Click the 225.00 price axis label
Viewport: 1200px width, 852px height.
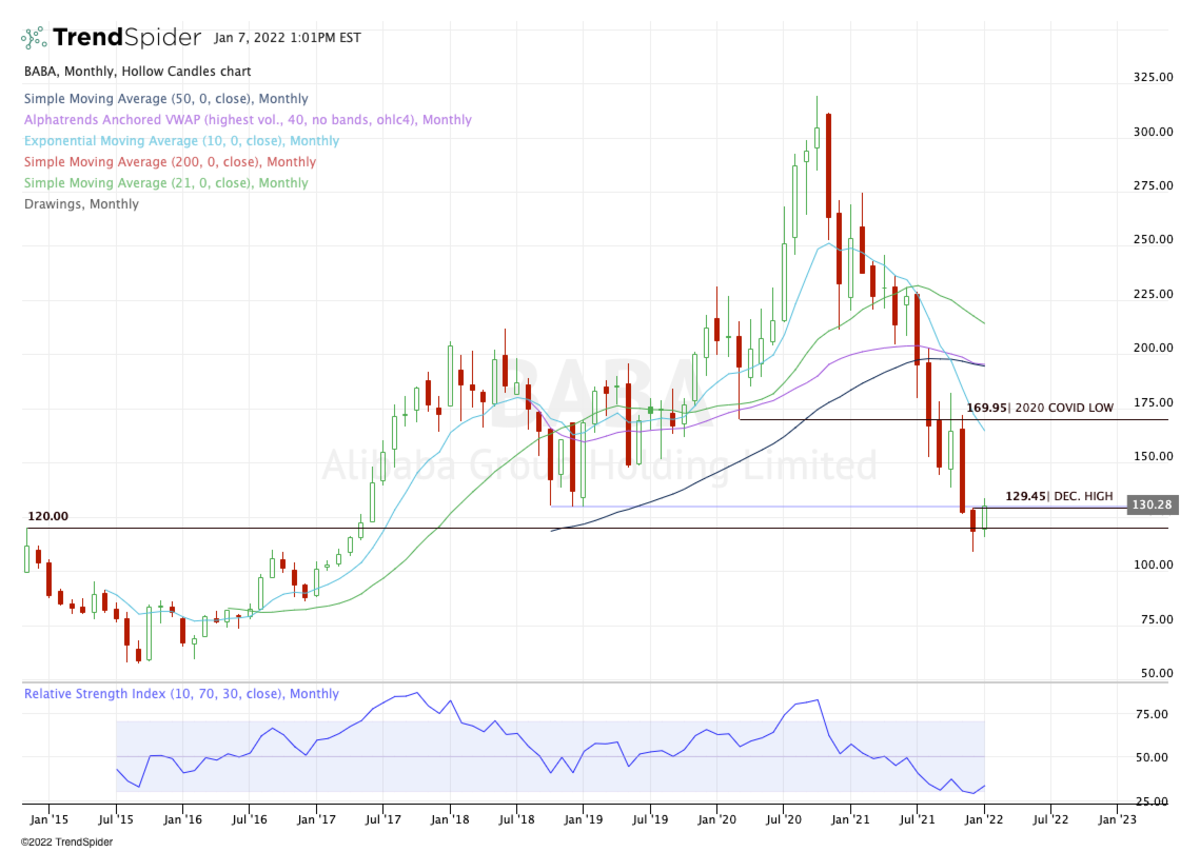coord(1151,294)
